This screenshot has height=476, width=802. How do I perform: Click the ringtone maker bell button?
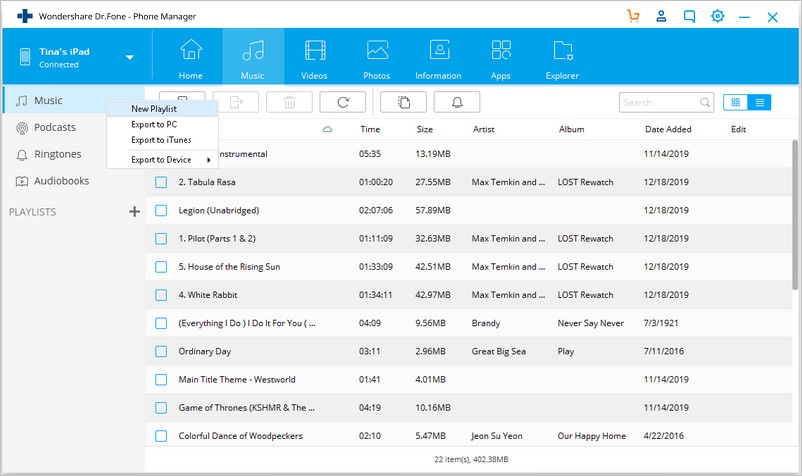tap(457, 102)
